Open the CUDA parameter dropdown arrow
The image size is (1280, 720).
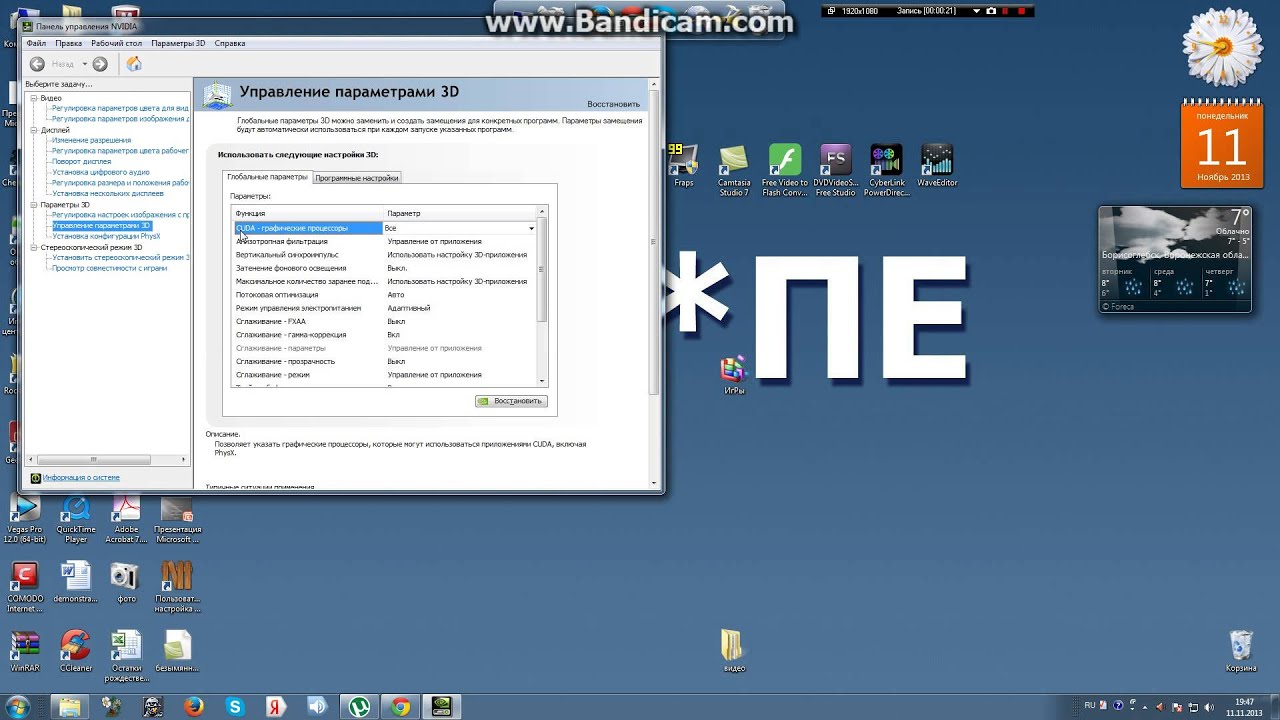(x=531, y=228)
